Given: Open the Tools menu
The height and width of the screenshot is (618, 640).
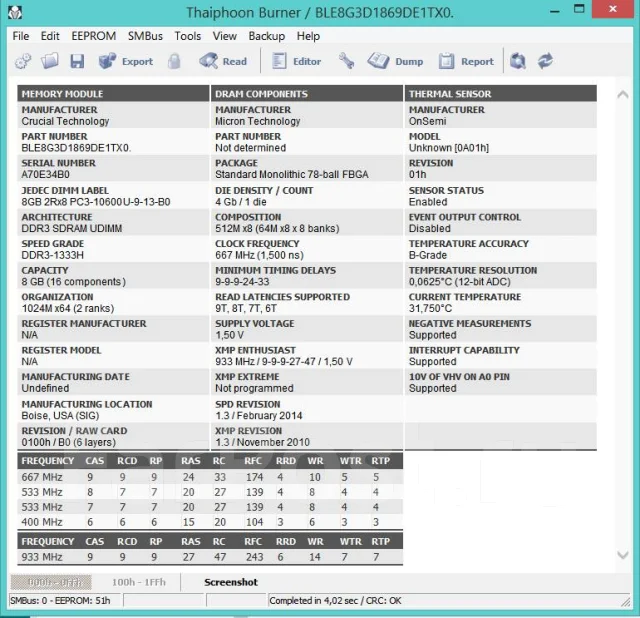Looking at the screenshot, I should pos(188,36).
